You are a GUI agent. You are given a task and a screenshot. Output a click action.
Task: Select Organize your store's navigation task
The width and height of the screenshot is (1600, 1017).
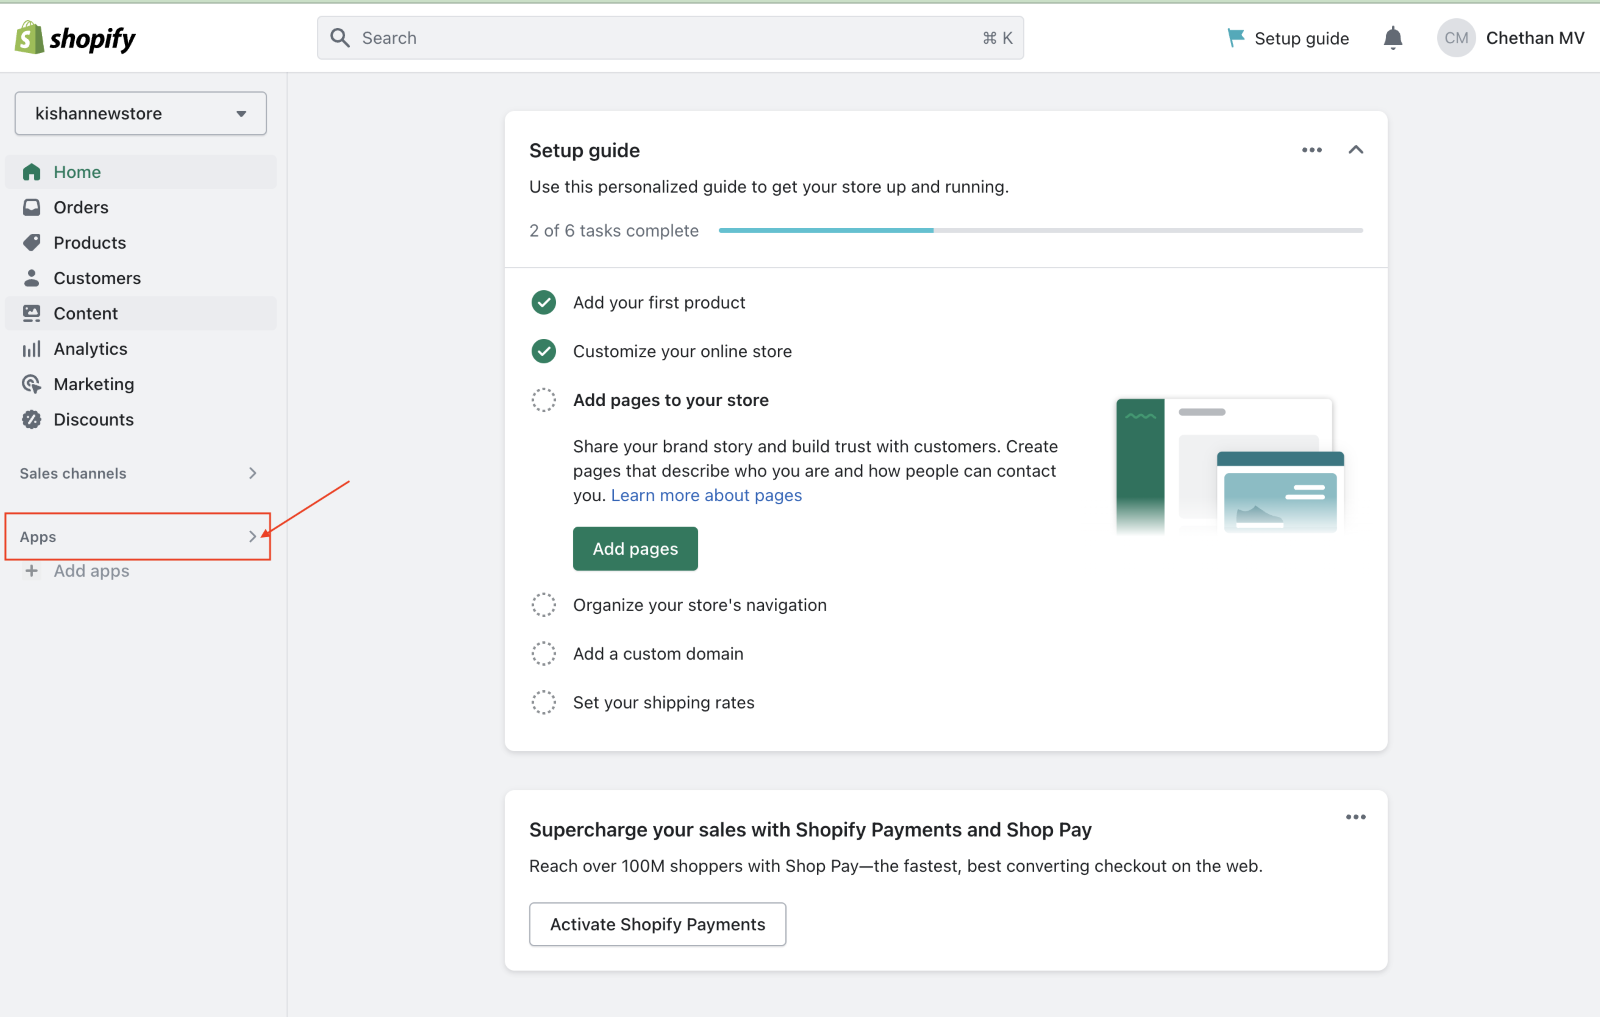pos(700,605)
